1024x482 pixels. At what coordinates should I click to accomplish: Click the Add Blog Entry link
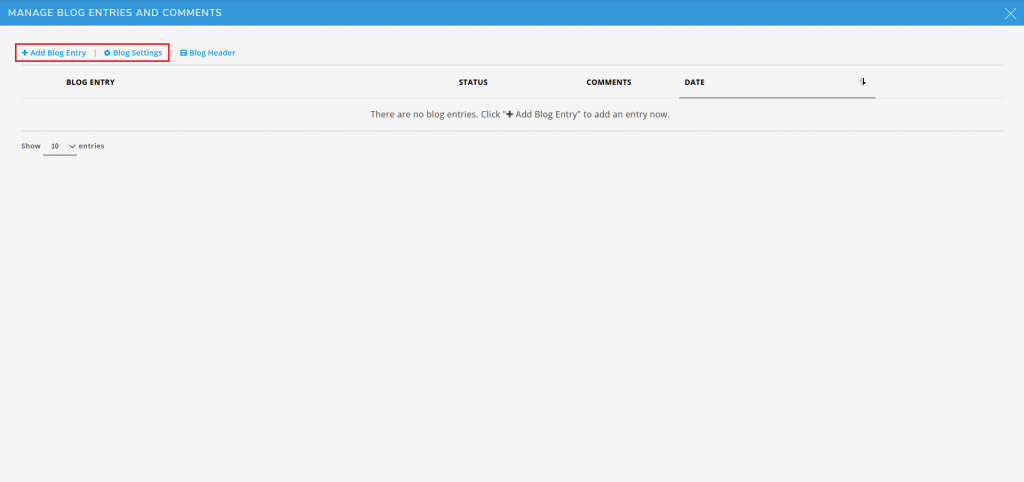pyautogui.click(x=54, y=53)
